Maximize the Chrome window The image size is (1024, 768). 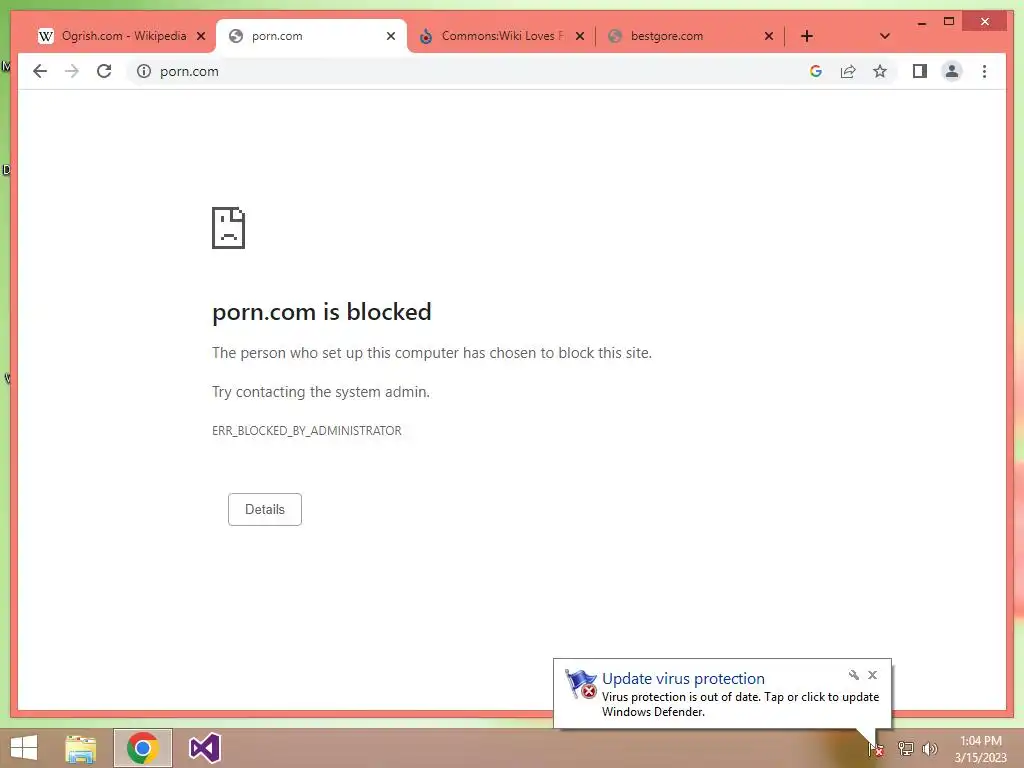(x=949, y=22)
